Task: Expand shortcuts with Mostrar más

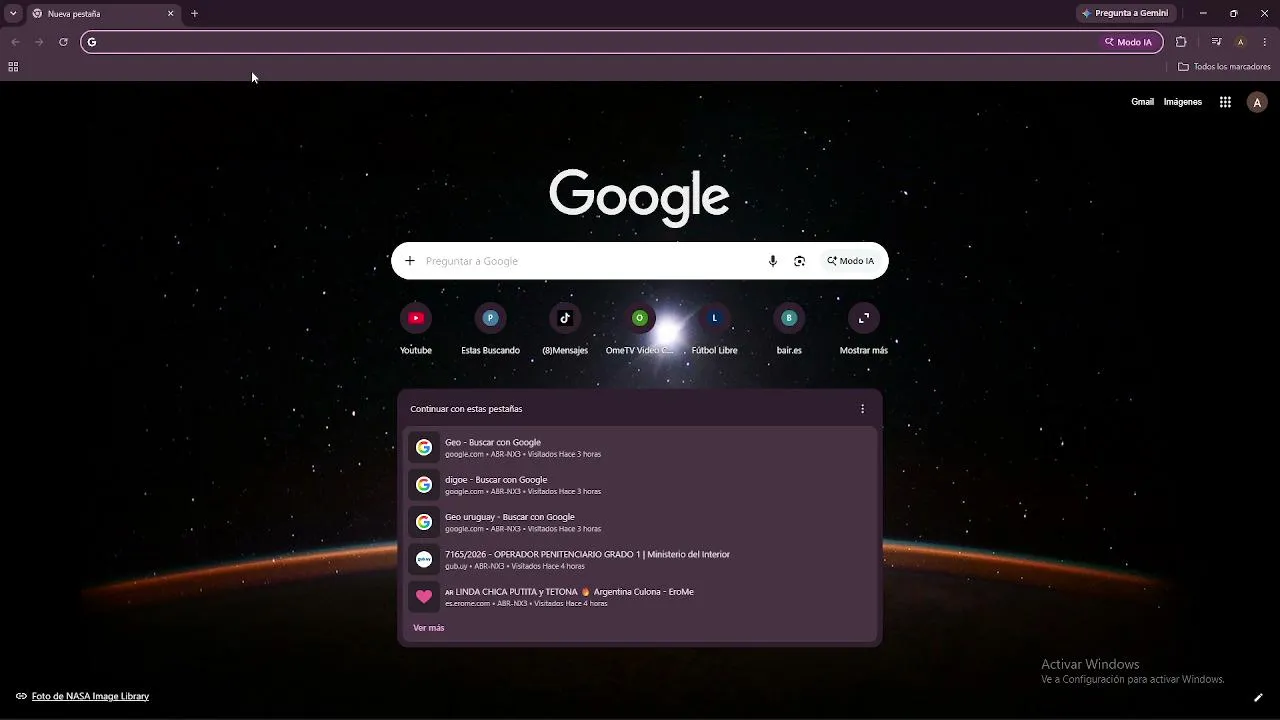Action: pyautogui.click(x=864, y=329)
